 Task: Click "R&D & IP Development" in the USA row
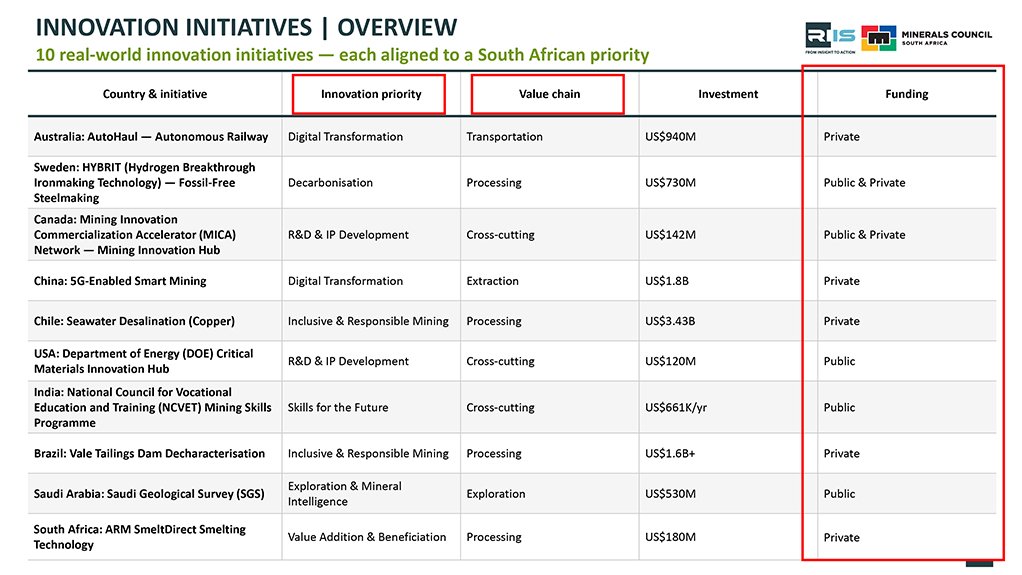(348, 361)
